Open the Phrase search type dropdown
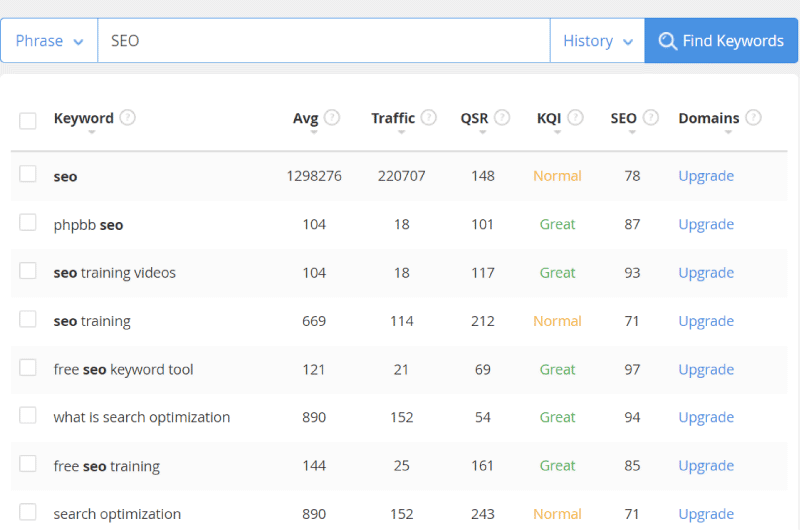800x530 pixels. click(x=49, y=41)
